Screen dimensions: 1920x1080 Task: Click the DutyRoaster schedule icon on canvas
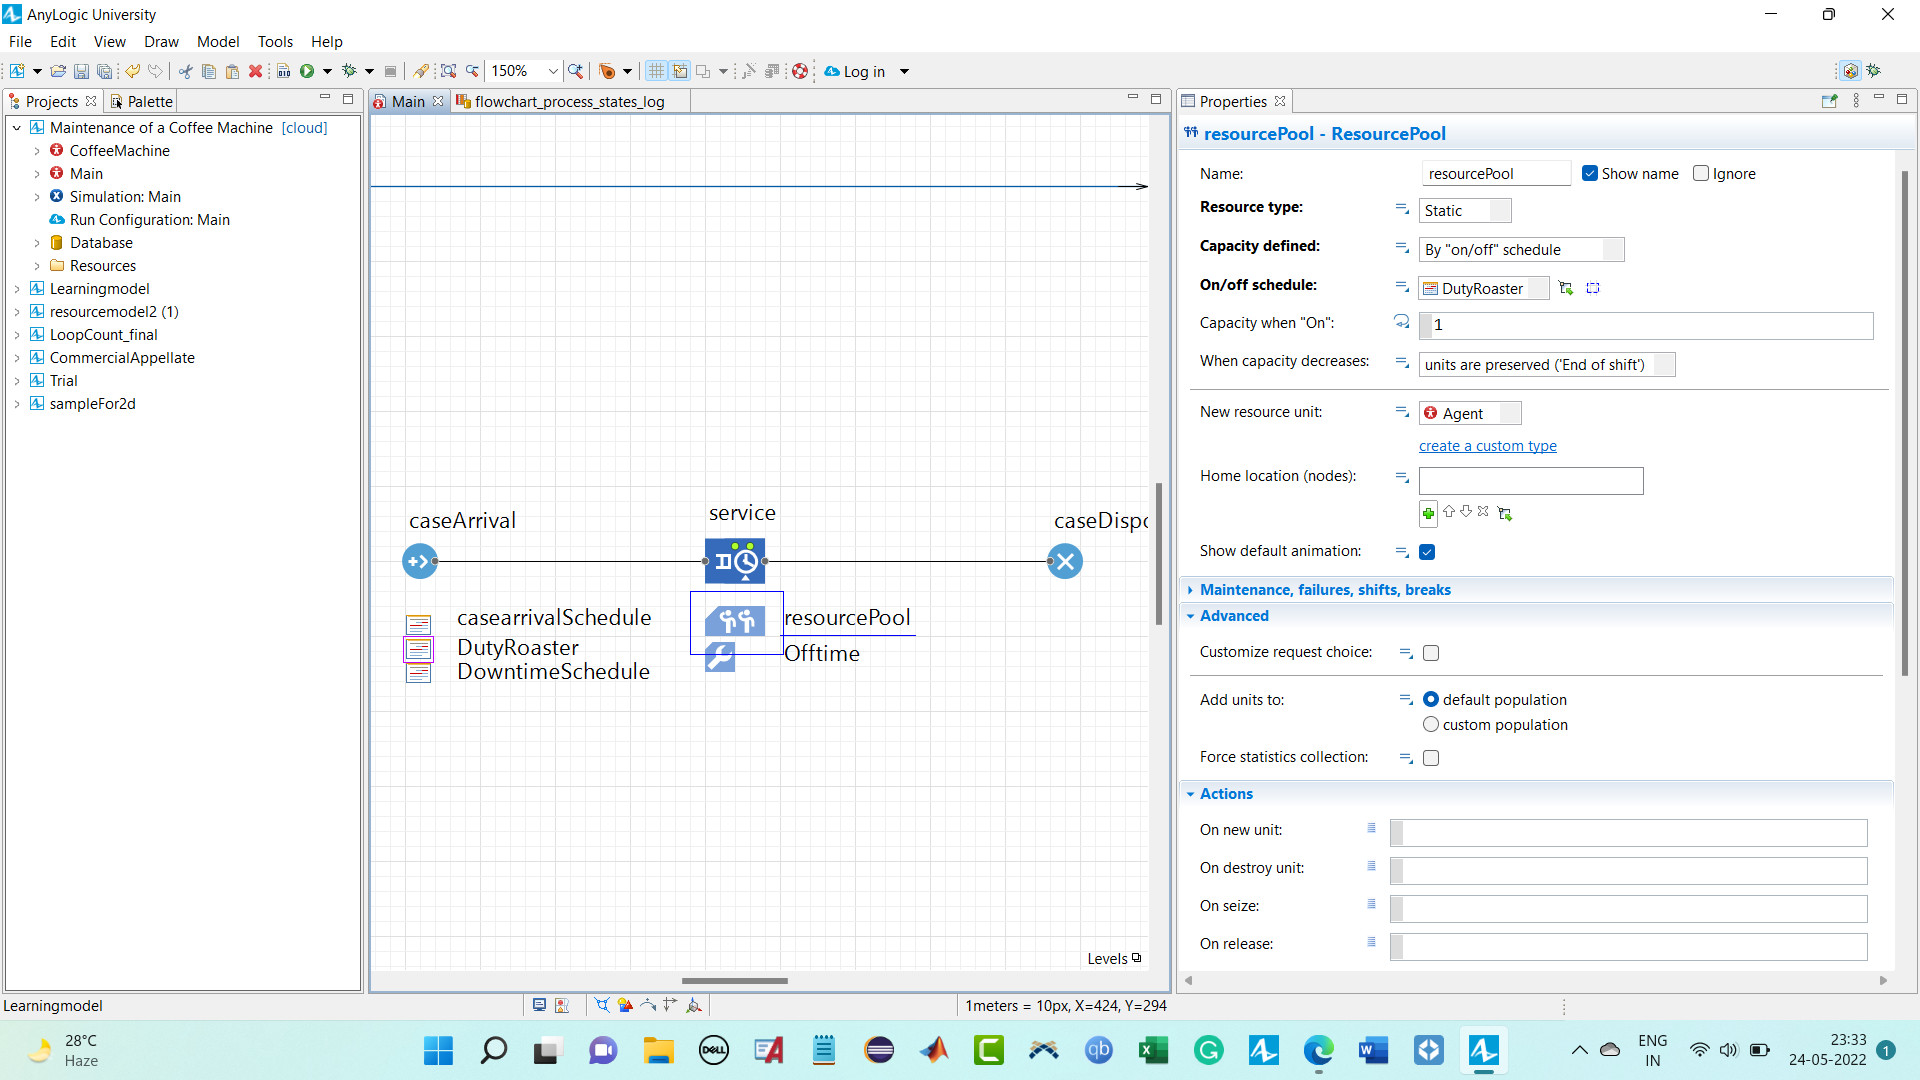418,649
